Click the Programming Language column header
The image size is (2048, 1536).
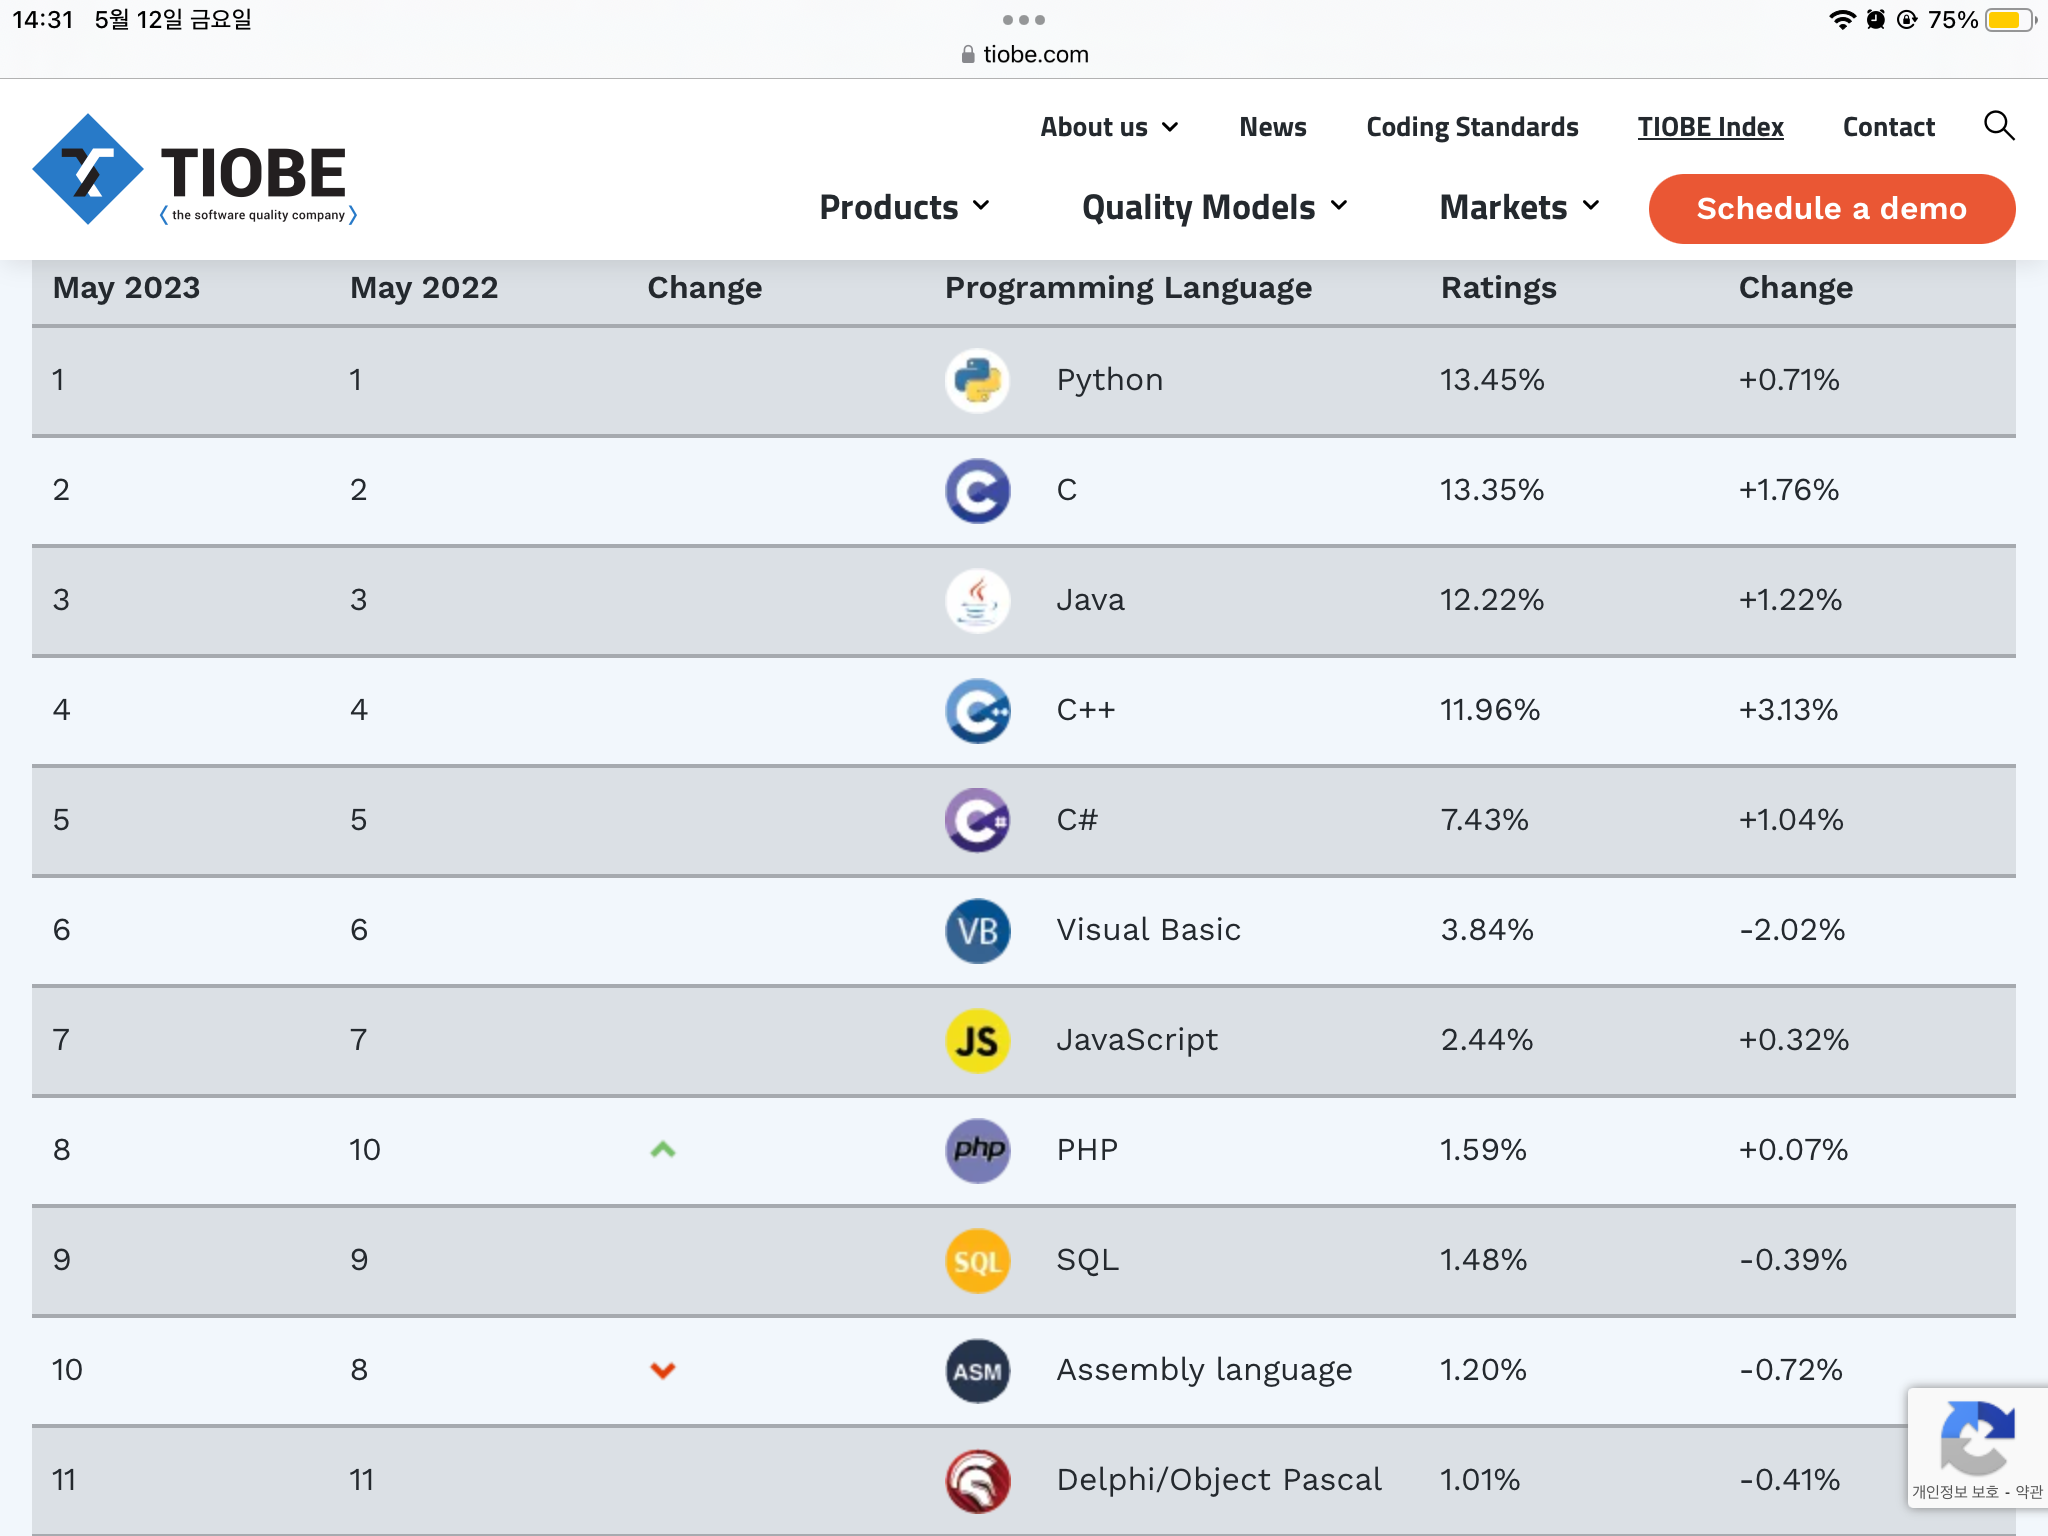[1128, 288]
